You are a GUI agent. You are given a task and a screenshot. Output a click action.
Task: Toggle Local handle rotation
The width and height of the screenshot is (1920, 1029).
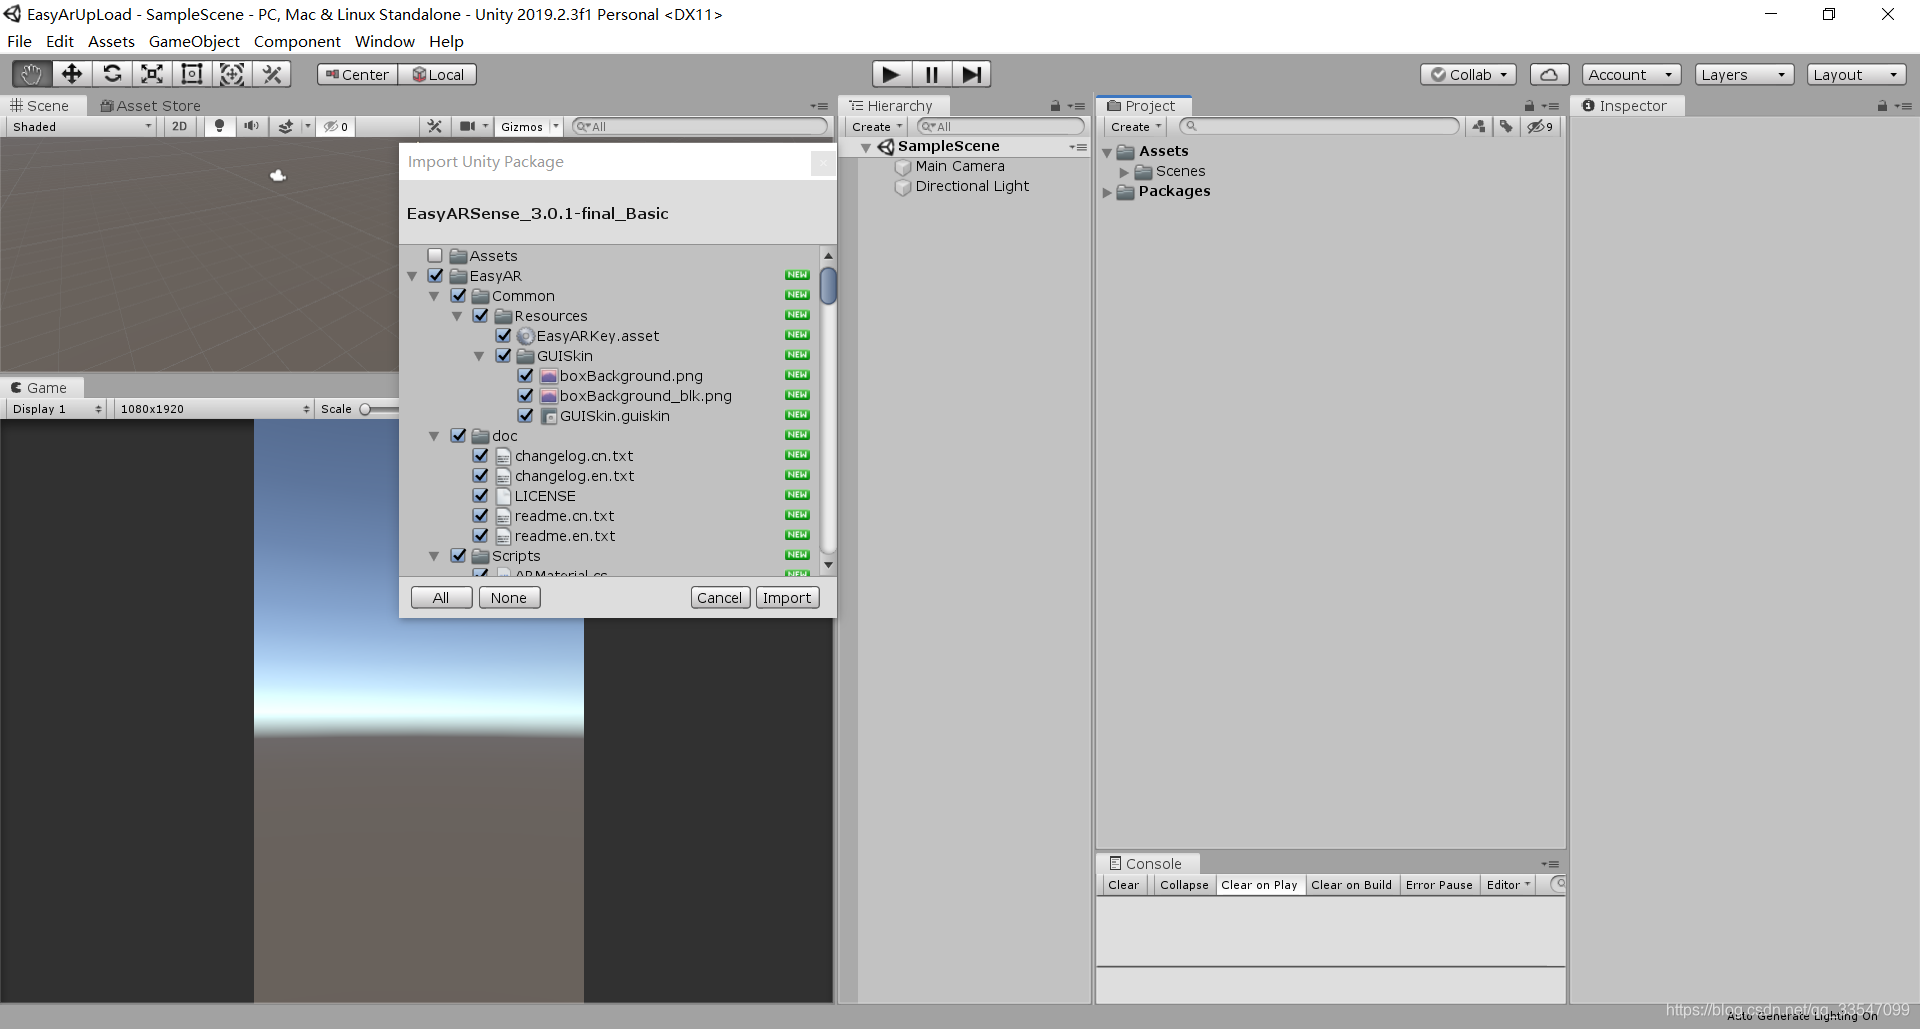[438, 75]
